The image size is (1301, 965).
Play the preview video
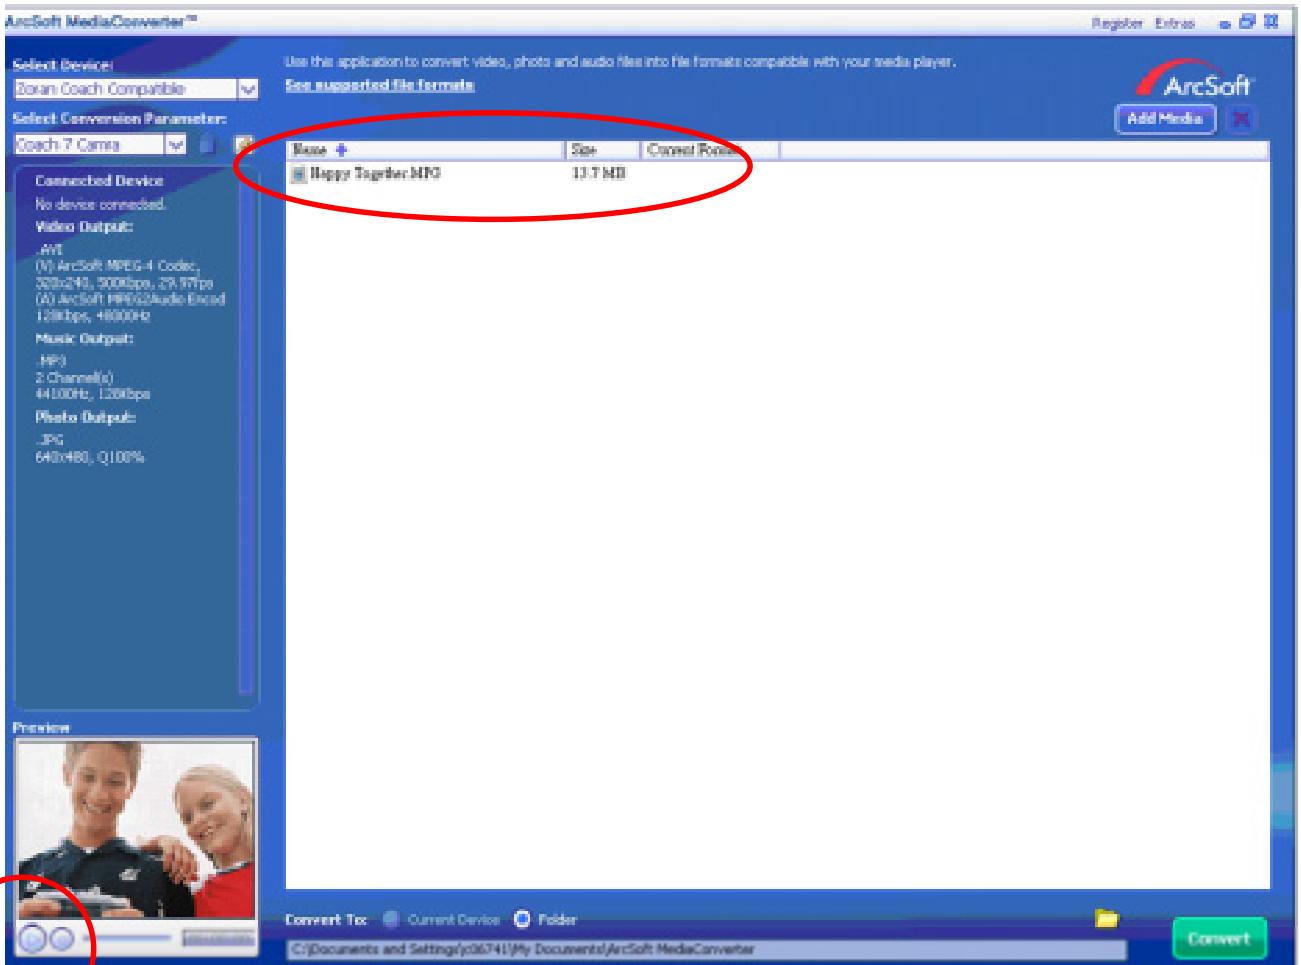coord(31,939)
